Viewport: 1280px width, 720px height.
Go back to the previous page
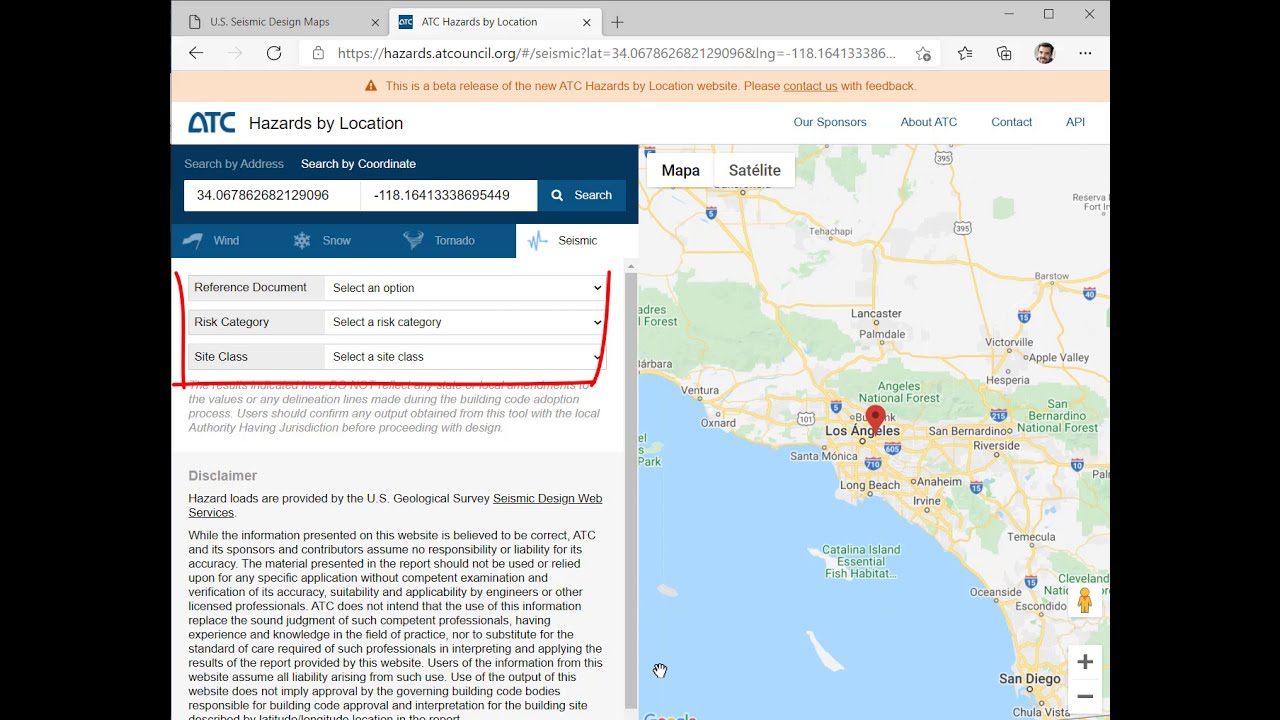click(196, 53)
